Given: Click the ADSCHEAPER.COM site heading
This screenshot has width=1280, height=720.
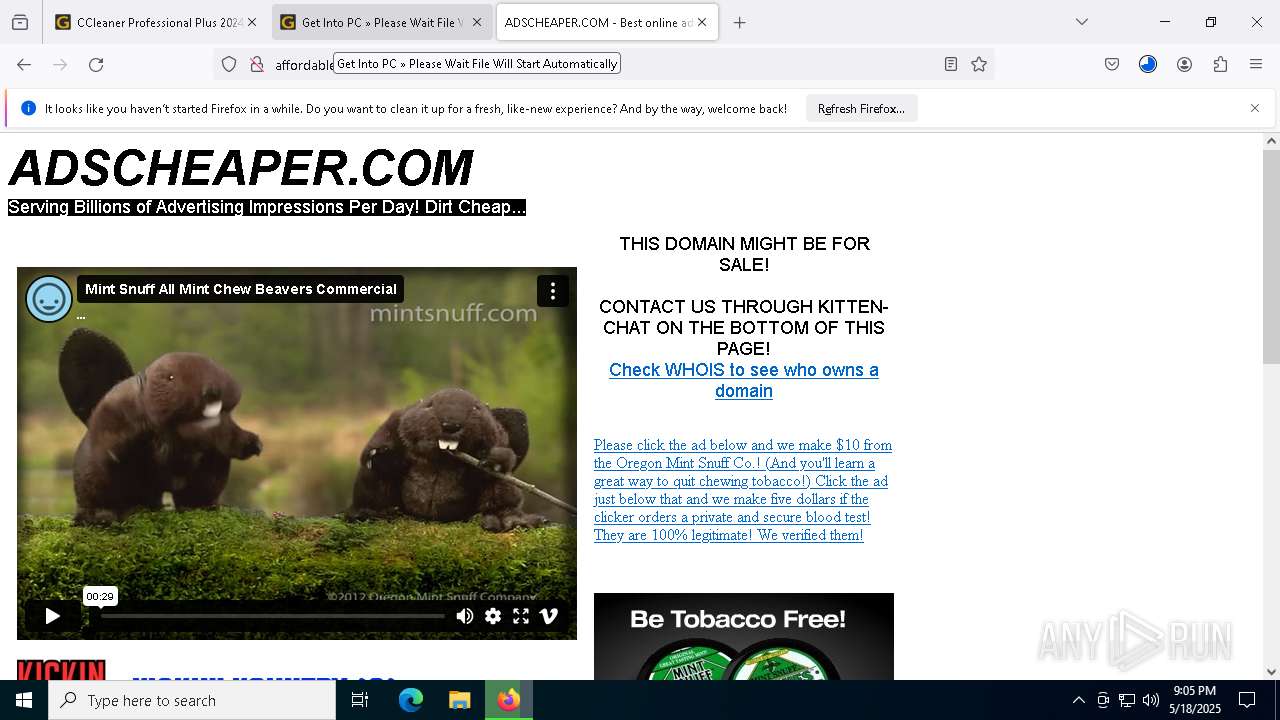Looking at the screenshot, I should (x=240, y=167).
